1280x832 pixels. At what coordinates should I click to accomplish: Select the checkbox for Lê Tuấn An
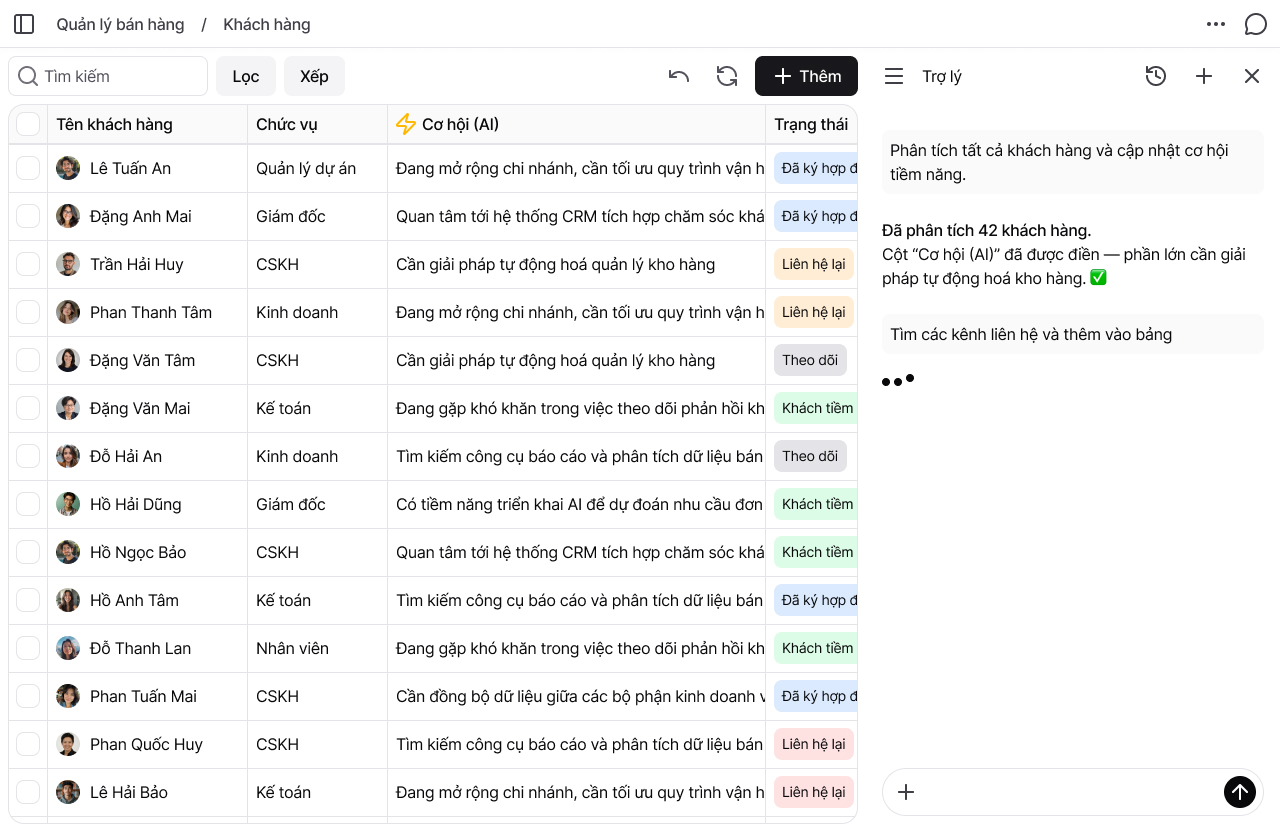(28, 168)
